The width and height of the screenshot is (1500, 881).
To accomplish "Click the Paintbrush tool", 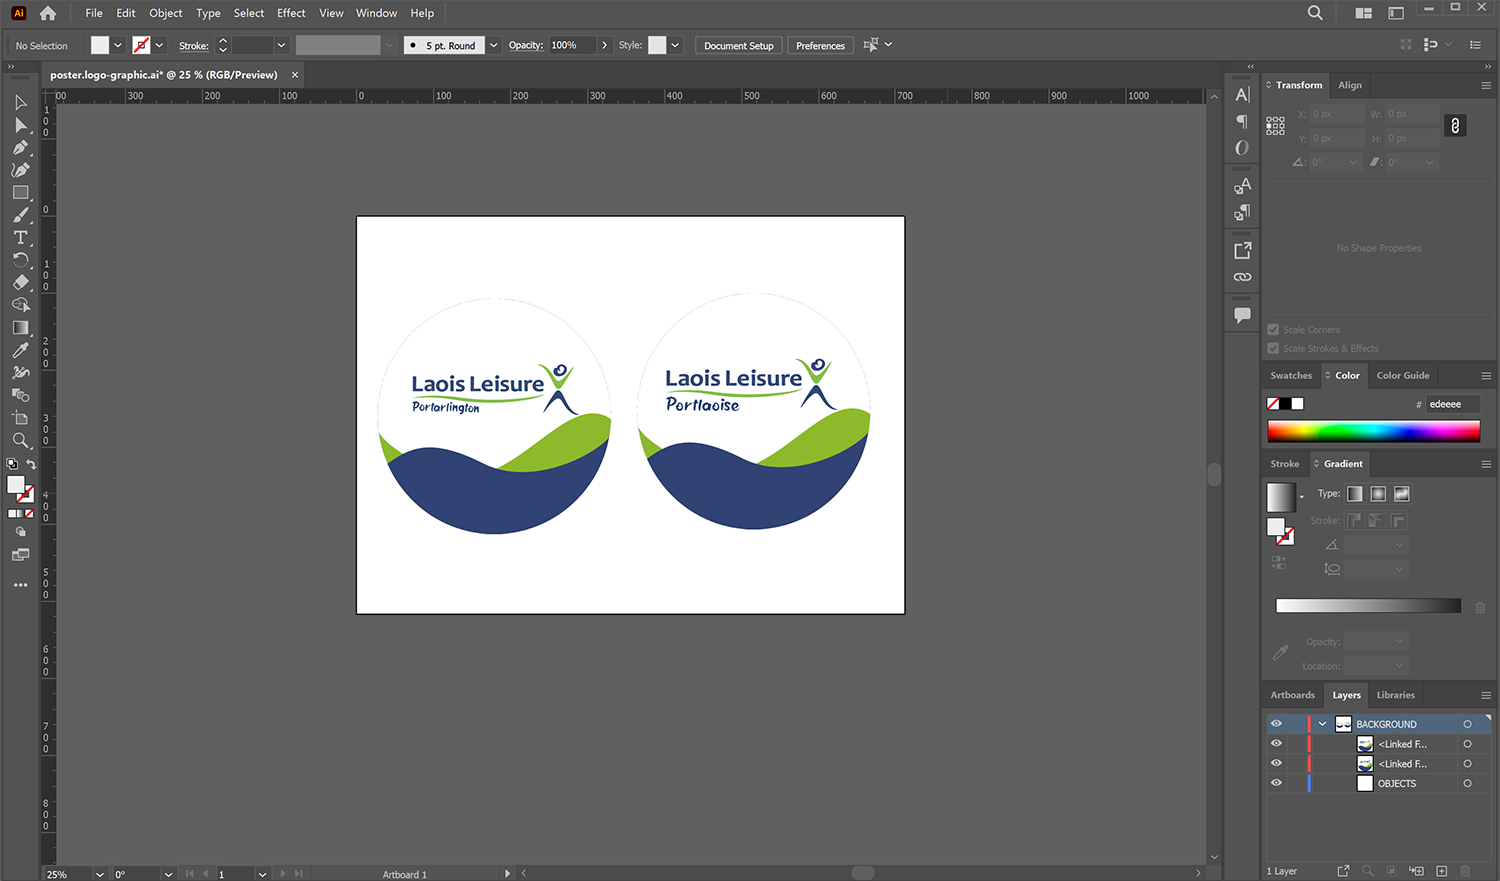I will (x=20, y=215).
